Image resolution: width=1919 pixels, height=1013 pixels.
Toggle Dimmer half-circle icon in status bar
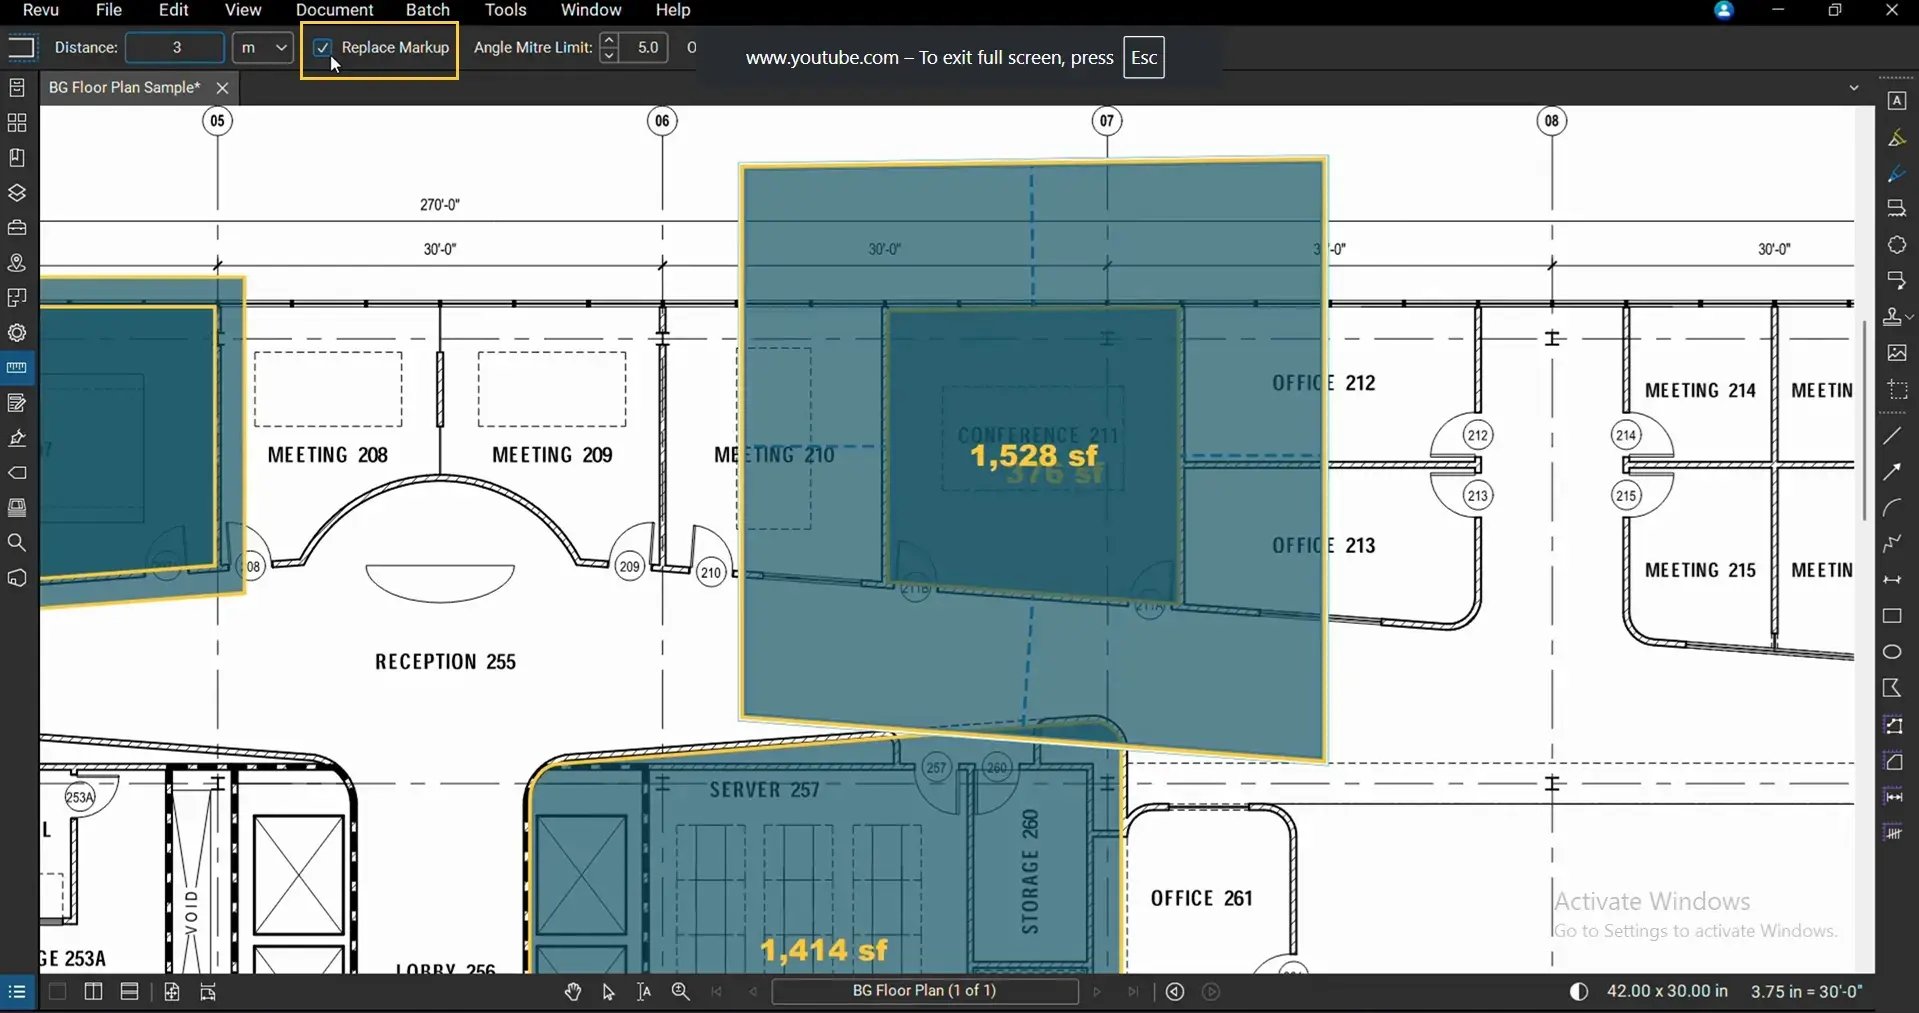tap(1578, 992)
